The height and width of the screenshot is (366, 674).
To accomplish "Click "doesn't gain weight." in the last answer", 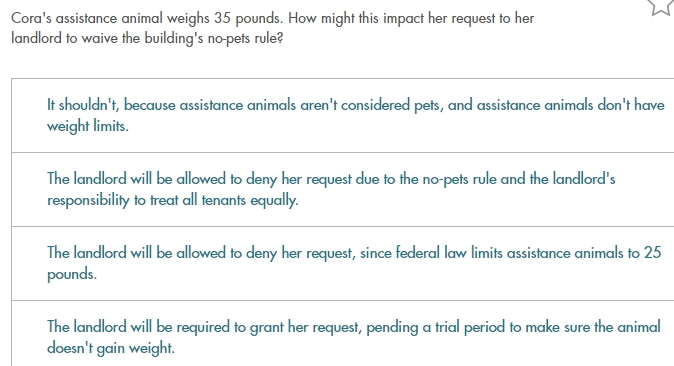I will pyautogui.click(x=111, y=348).
